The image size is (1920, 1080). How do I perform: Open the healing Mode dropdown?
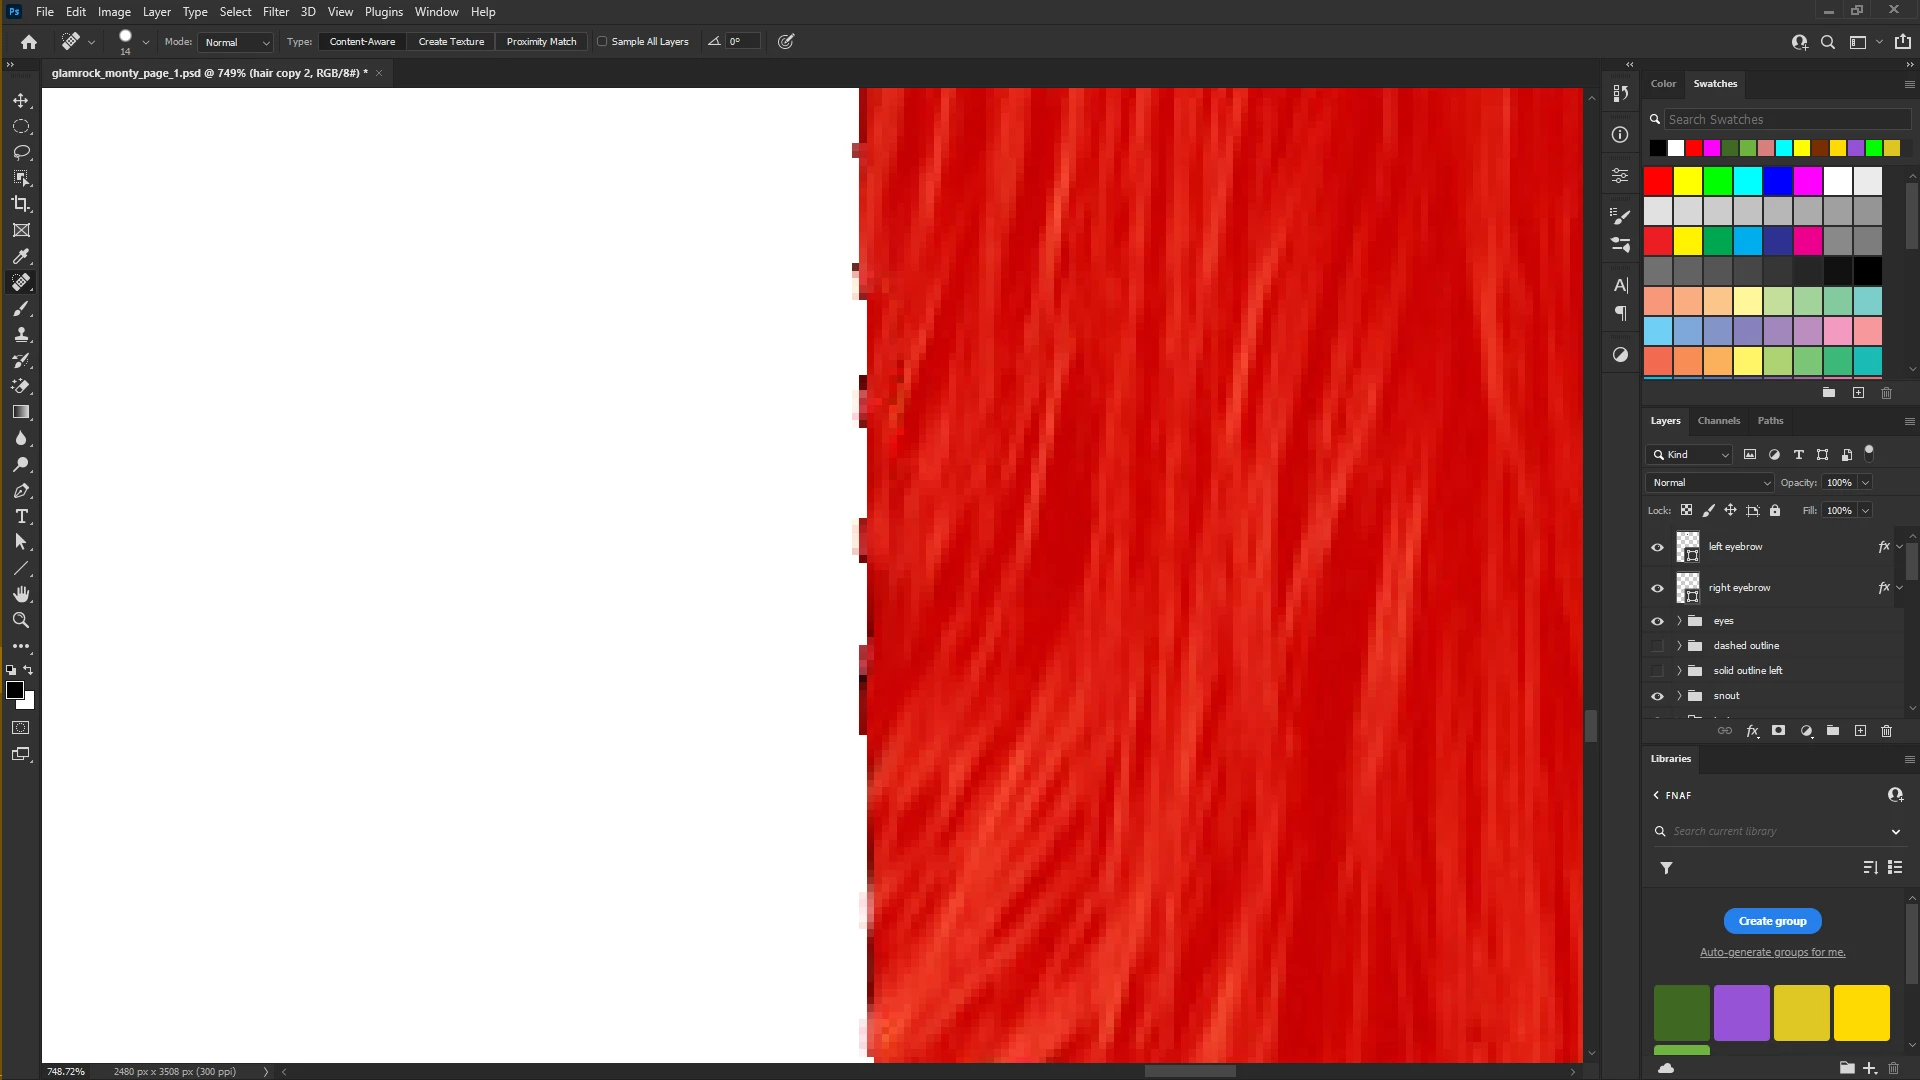coord(236,42)
